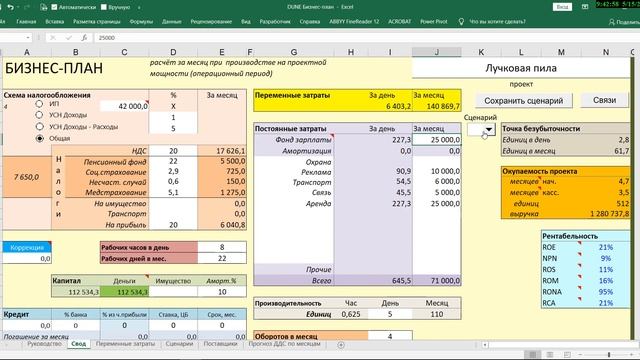The image size is (640, 360).
Task: Switch to Прогноз ДДС по месяцам sheet
Action: [x=284, y=344]
